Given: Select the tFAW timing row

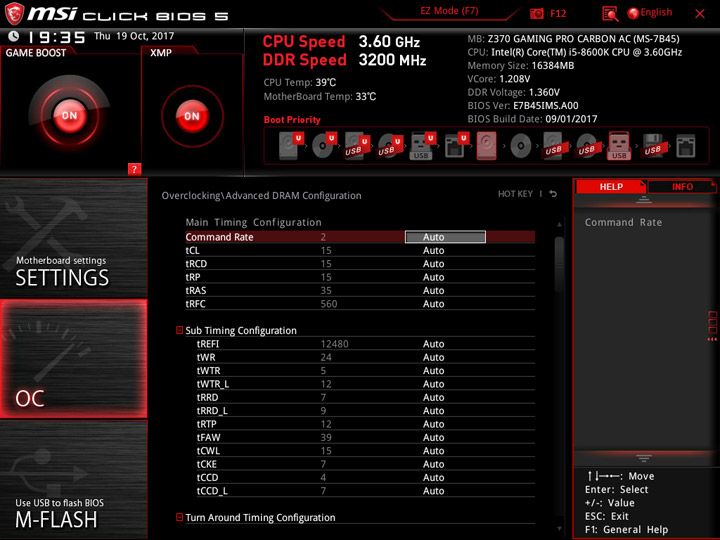Looking at the screenshot, I should [366, 437].
